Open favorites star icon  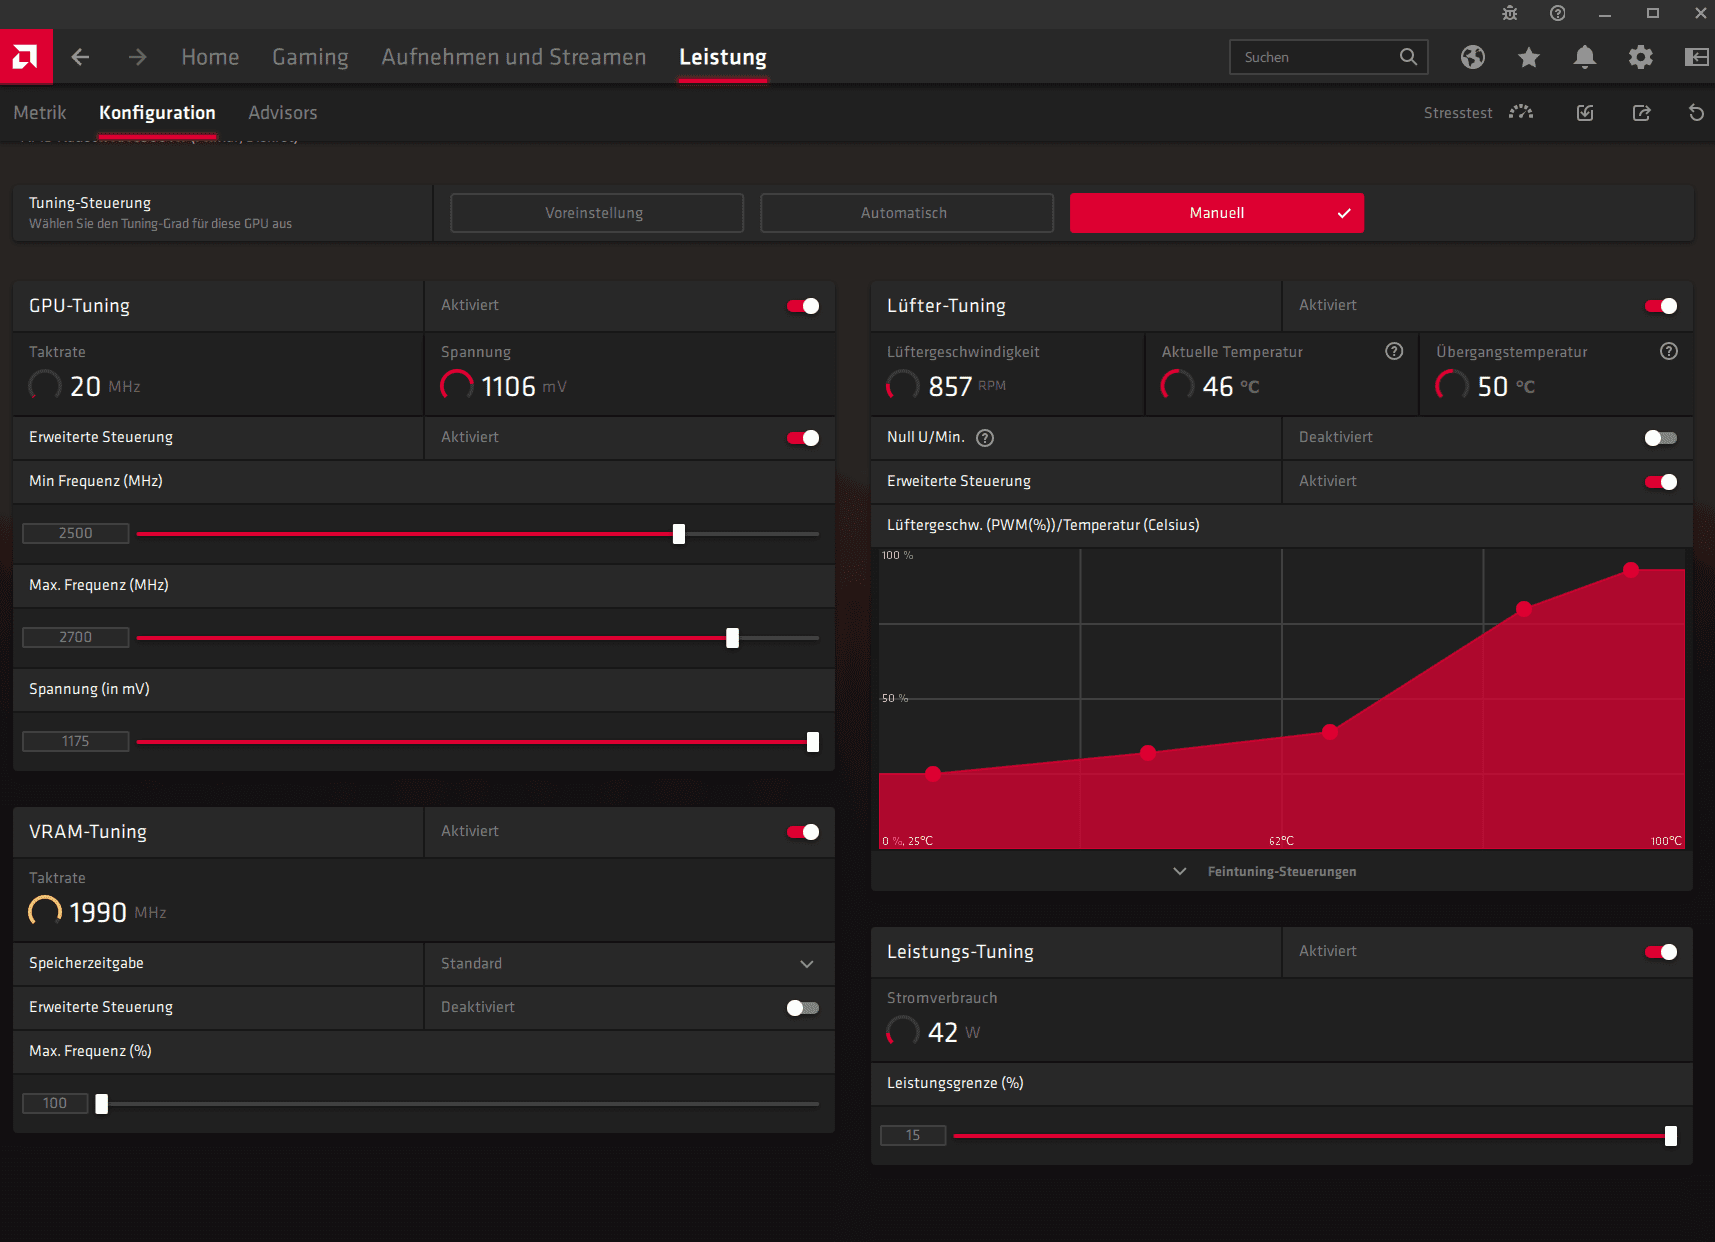click(x=1528, y=57)
